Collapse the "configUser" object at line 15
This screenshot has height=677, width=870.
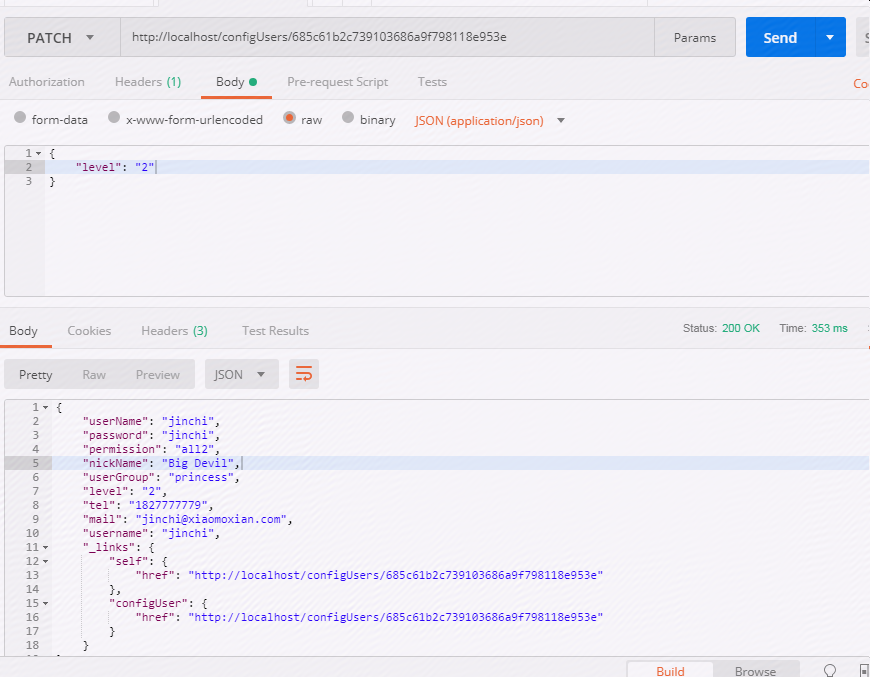[x=45, y=603]
